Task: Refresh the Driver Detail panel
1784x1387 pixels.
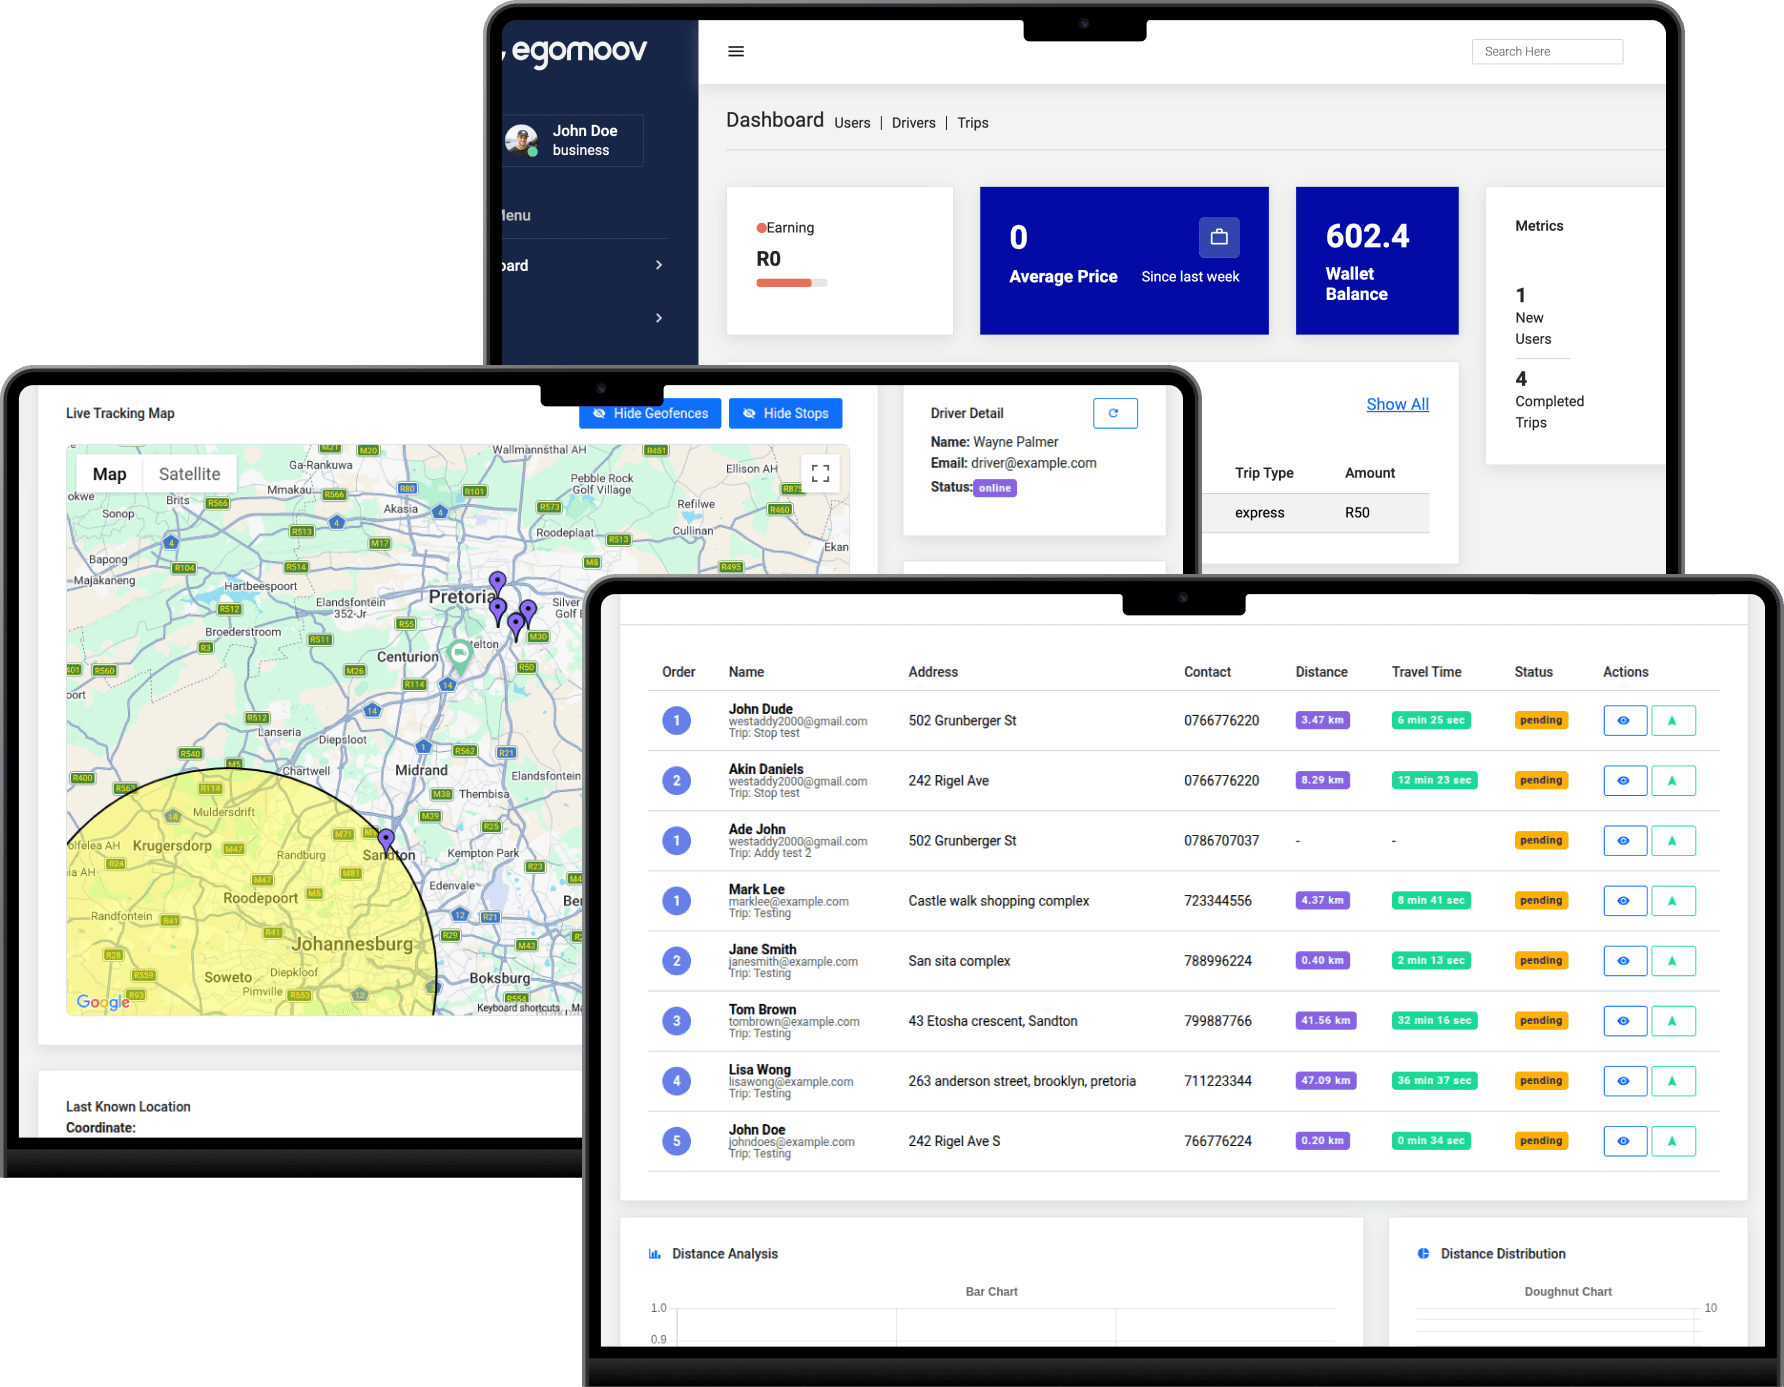Action: 1114,413
